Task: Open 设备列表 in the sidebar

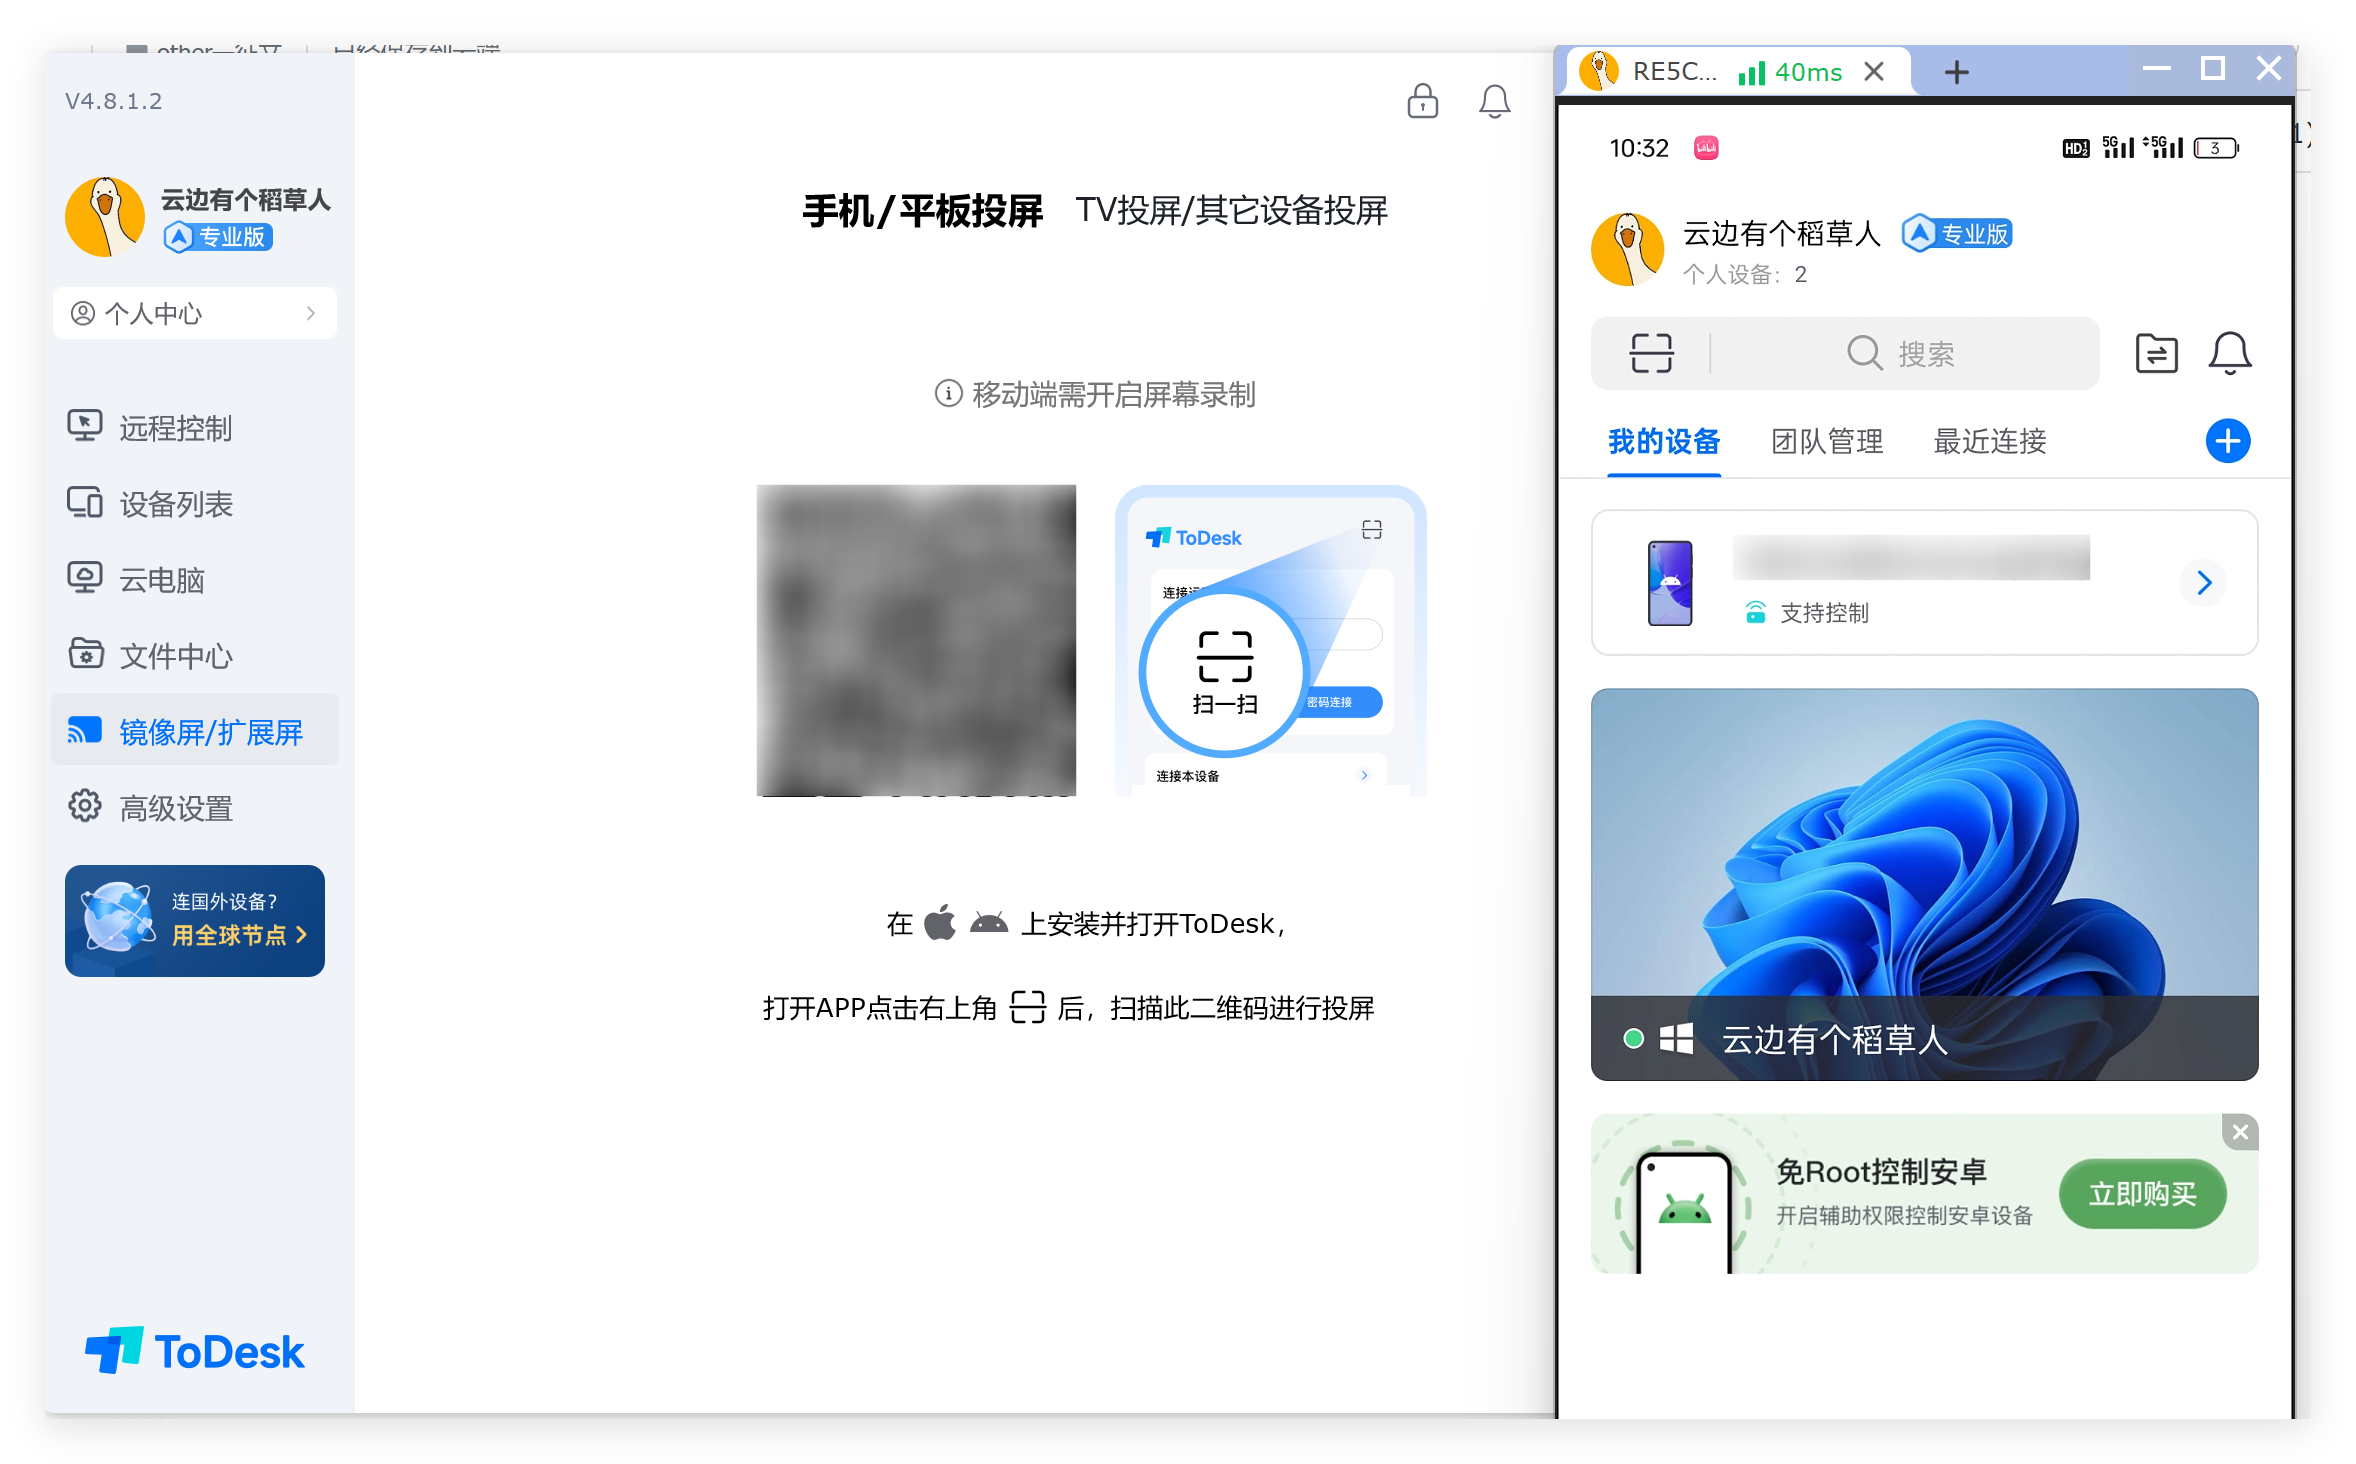Action: (195, 504)
